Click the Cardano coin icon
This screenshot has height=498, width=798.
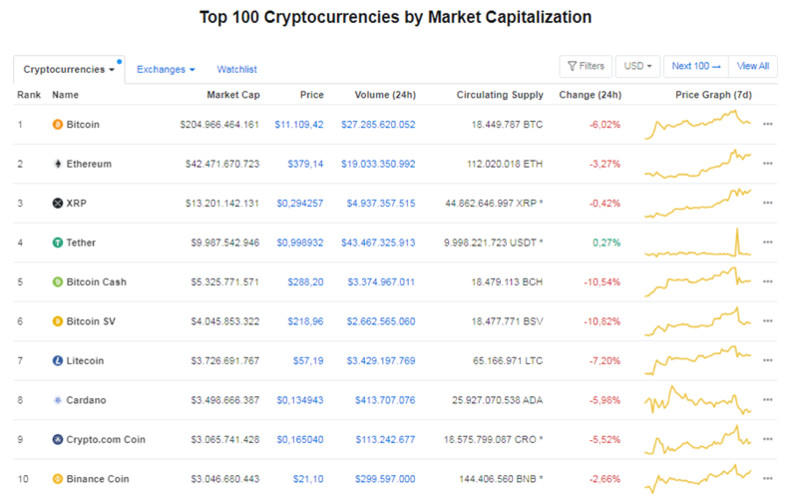pyautogui.click(x=57, y=399)
